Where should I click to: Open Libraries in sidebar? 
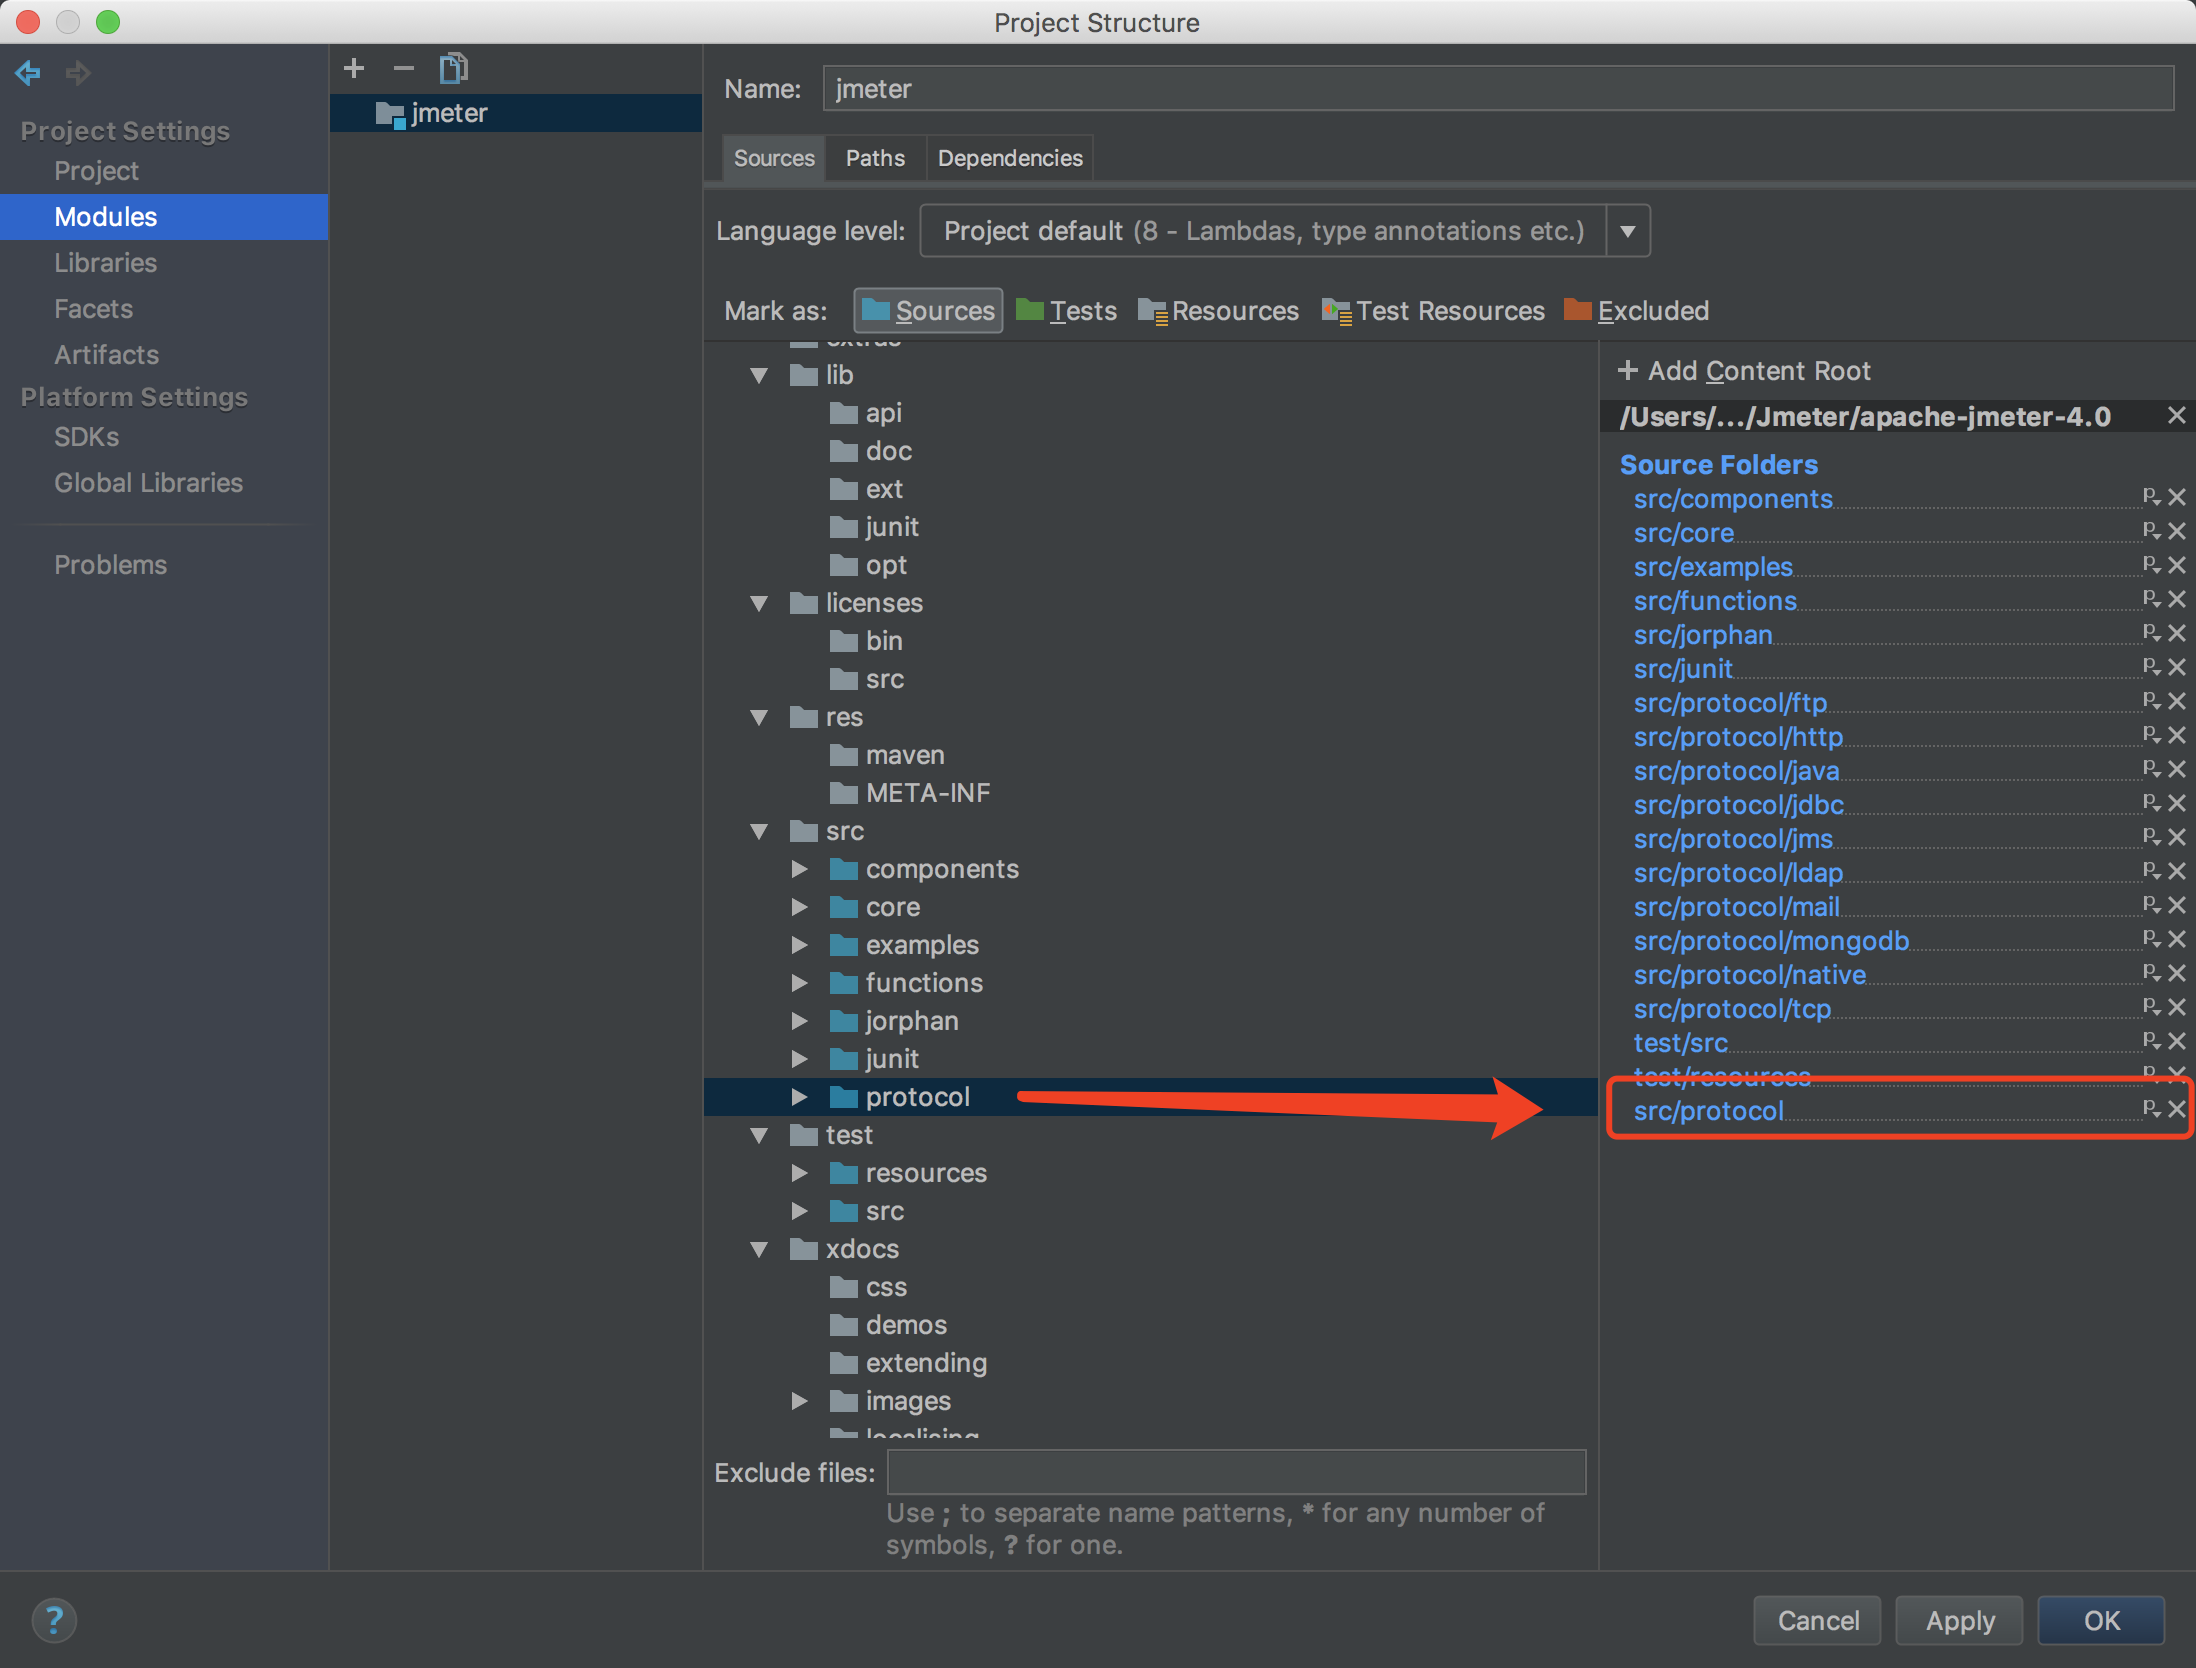(x=105, y=263)
